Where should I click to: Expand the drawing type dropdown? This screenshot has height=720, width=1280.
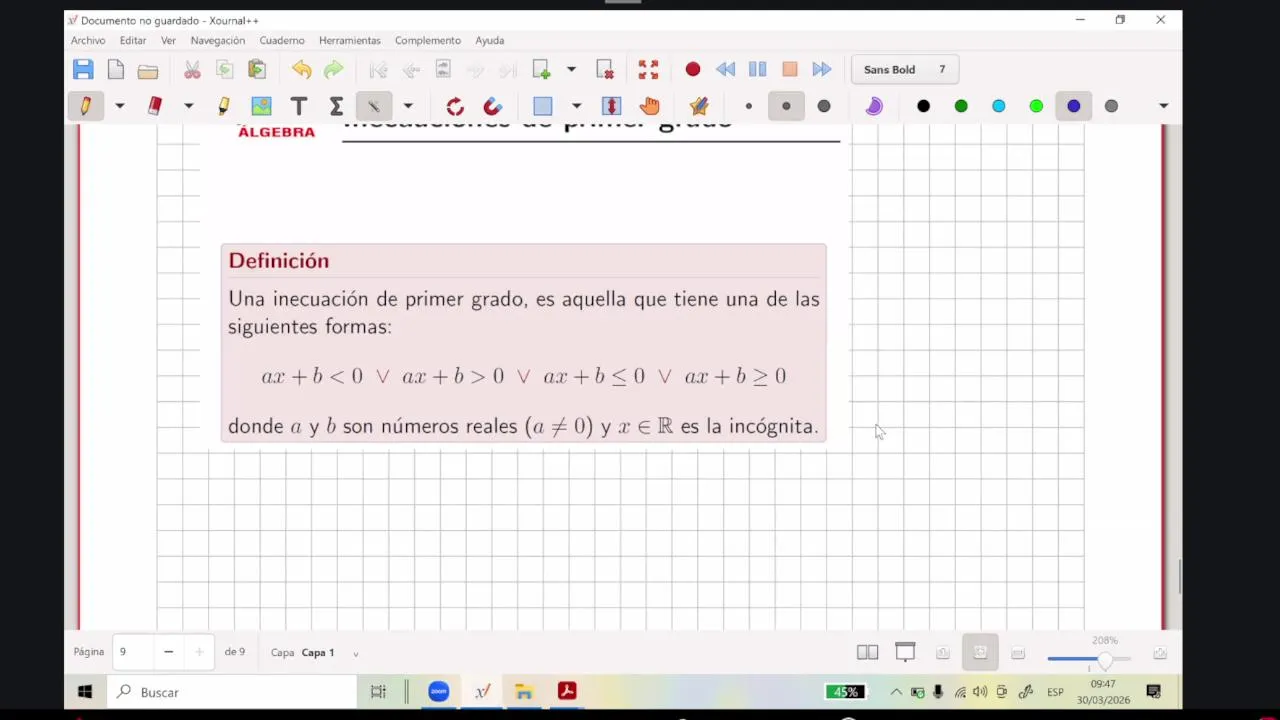pyautogui.click(x=407, y=106)
